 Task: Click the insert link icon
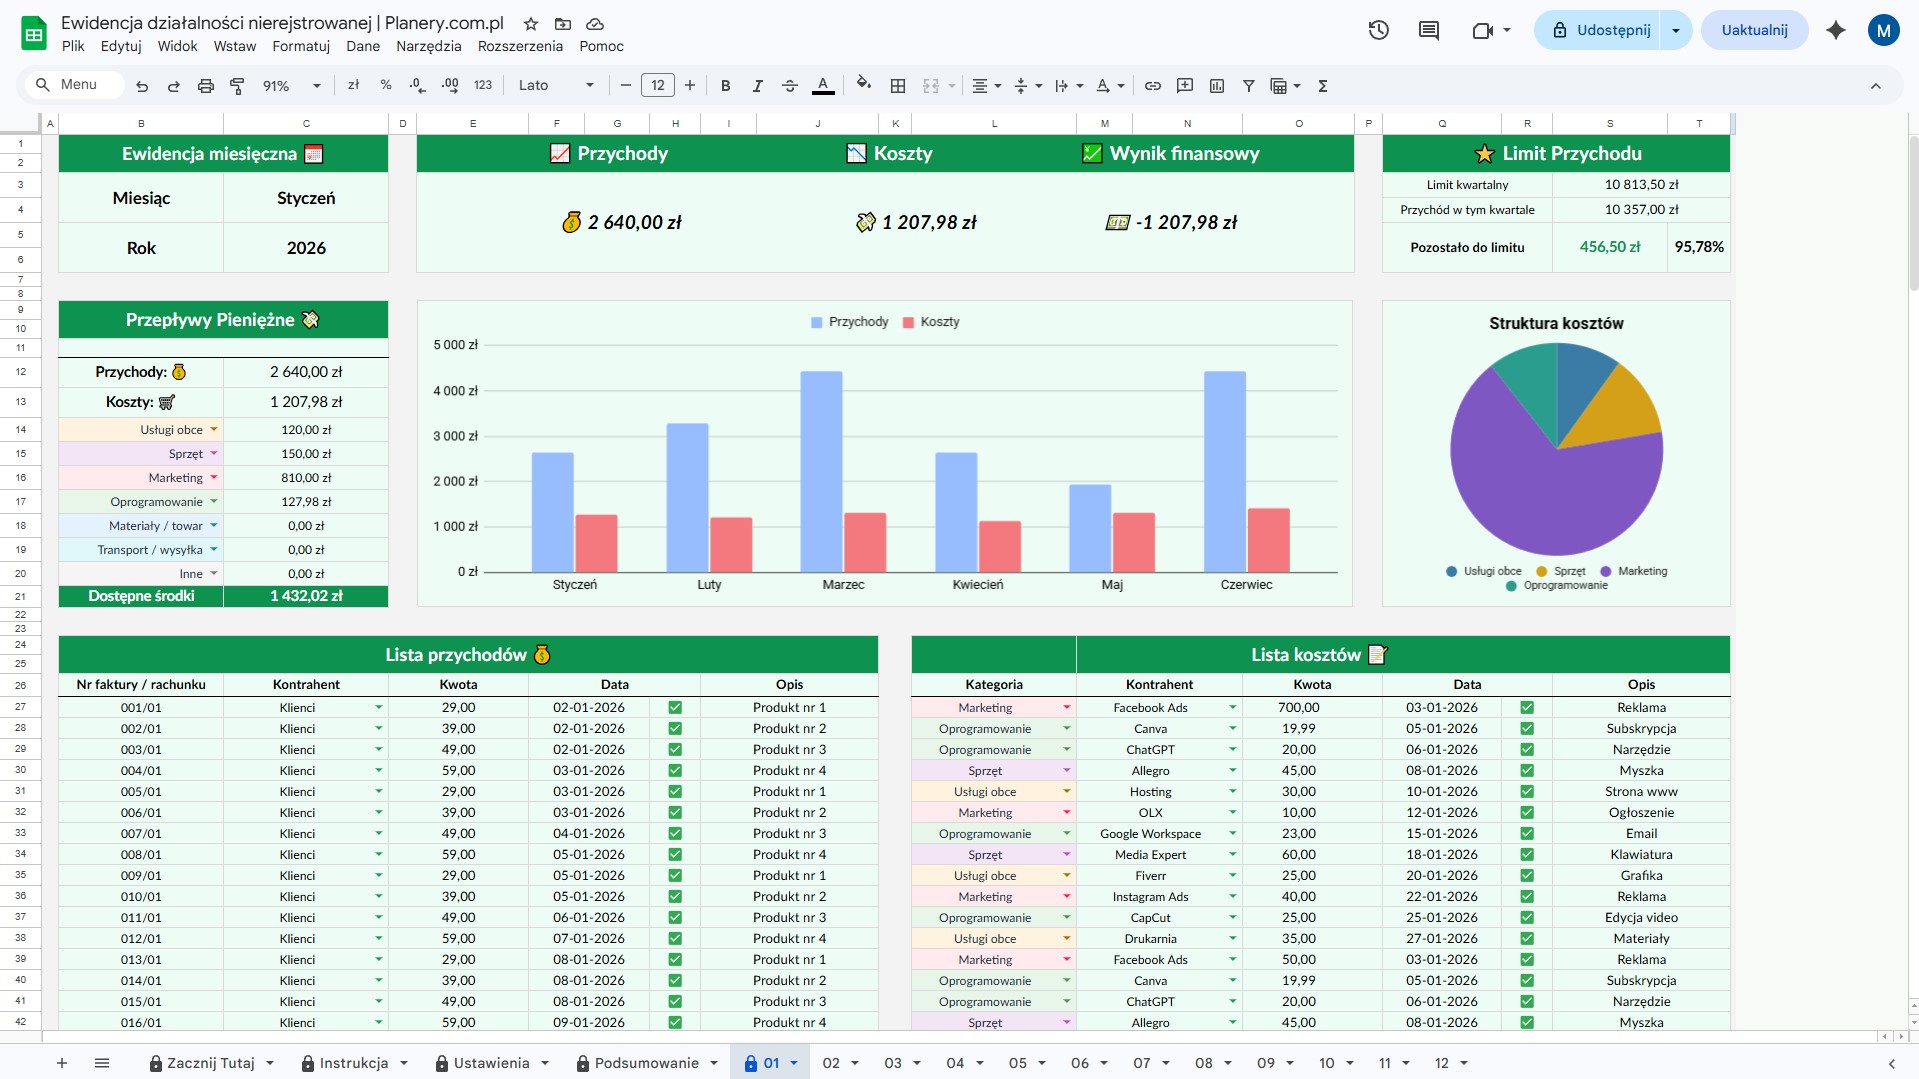[x=1152, y=86]
